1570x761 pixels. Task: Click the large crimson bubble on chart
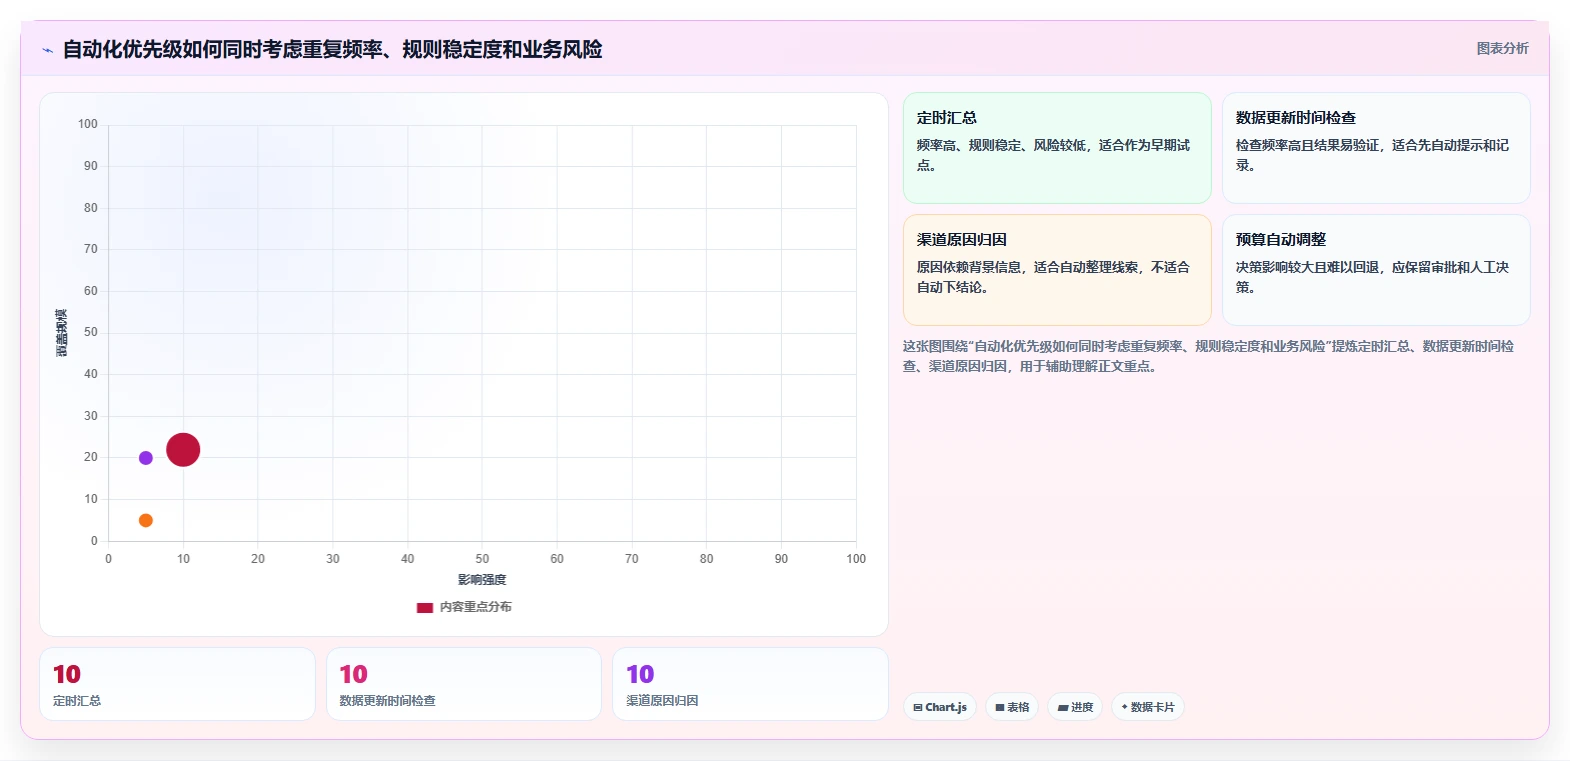coord(183,450)
